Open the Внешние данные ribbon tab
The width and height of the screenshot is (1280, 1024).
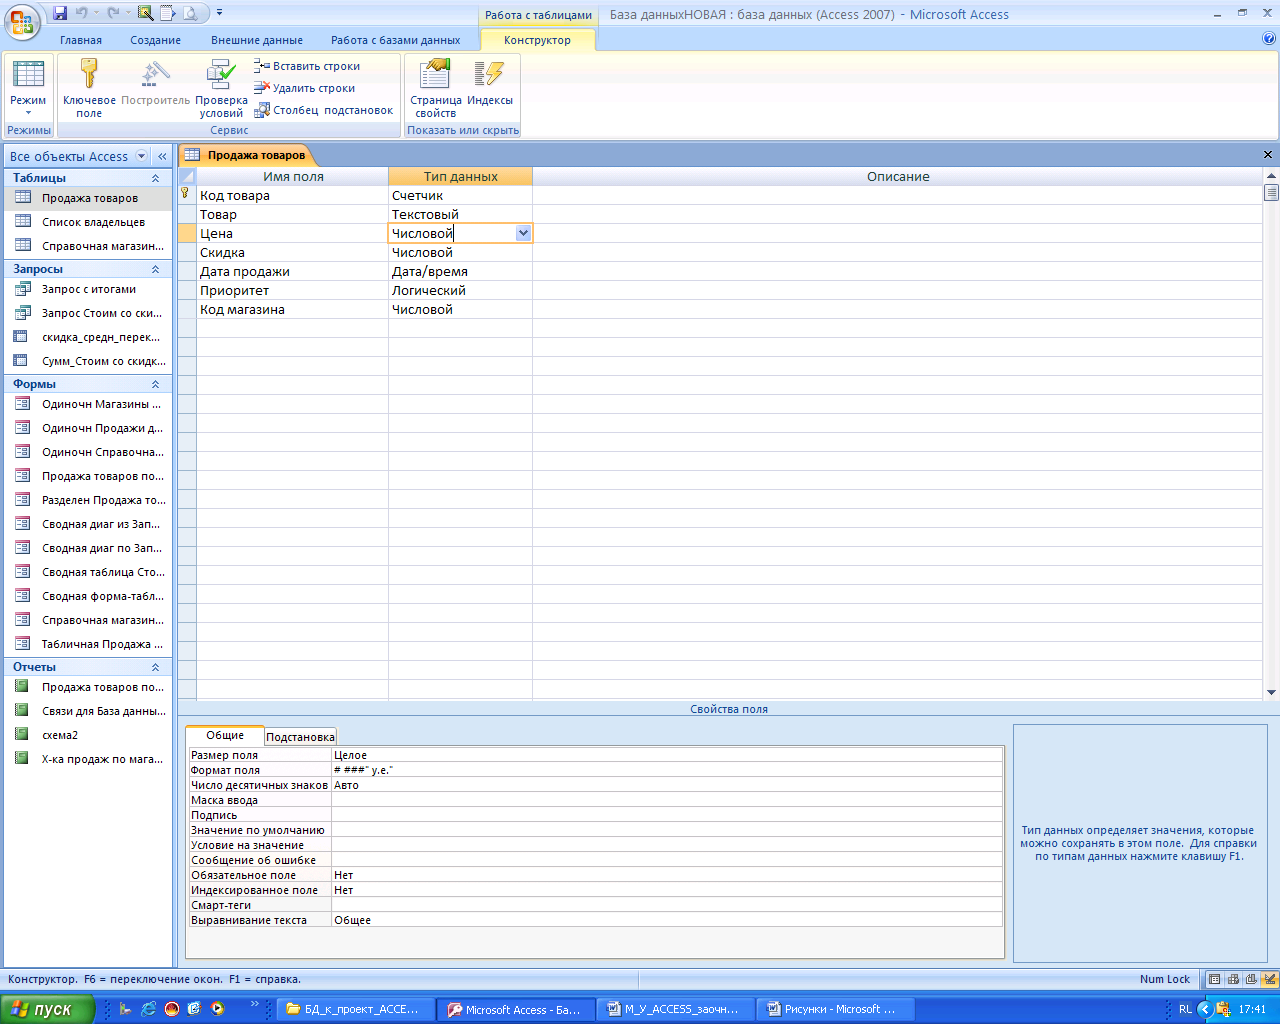257,40
